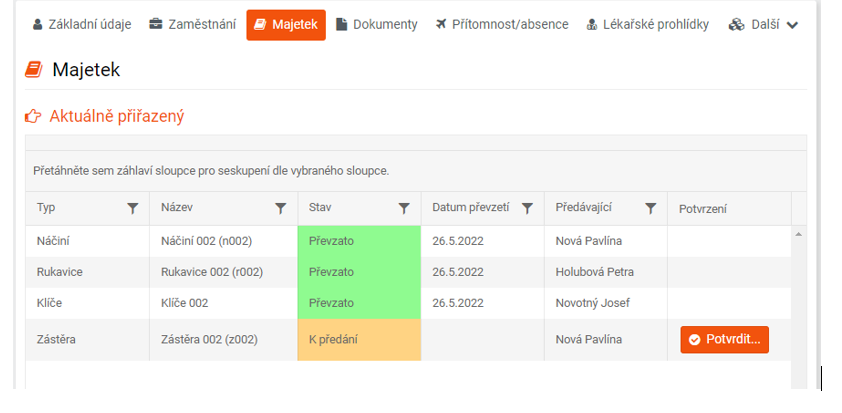This screenshot has width=842, height=413.
Task: Click the Náčiní type cell
Action: click(x=88, y=241)
